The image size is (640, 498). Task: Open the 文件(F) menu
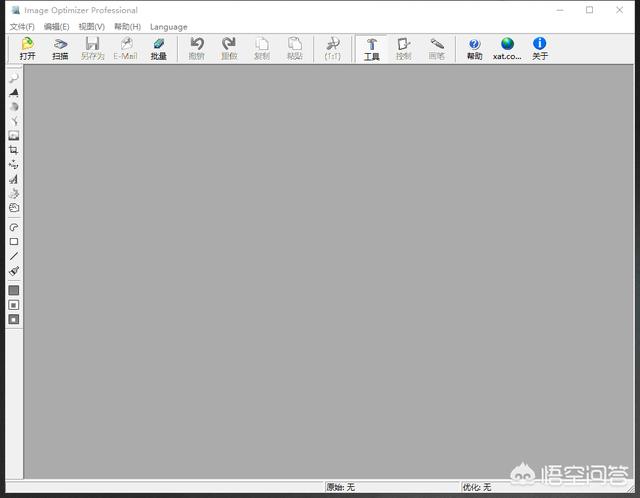click(22, 27)
